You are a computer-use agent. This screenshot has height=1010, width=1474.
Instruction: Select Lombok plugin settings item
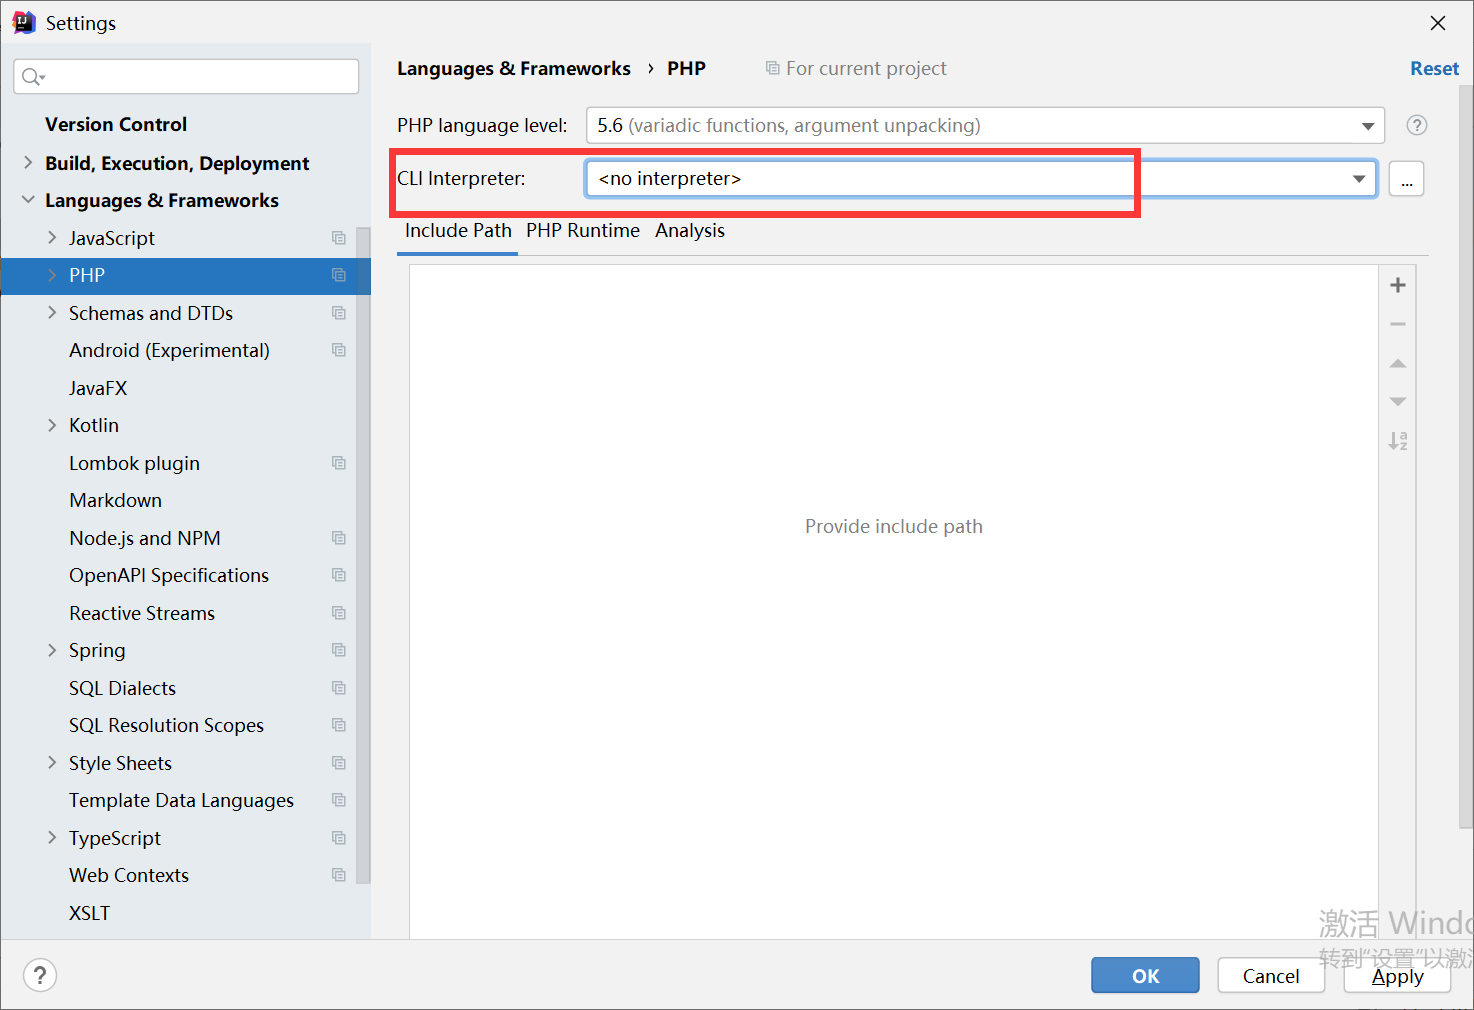[134, 463]
